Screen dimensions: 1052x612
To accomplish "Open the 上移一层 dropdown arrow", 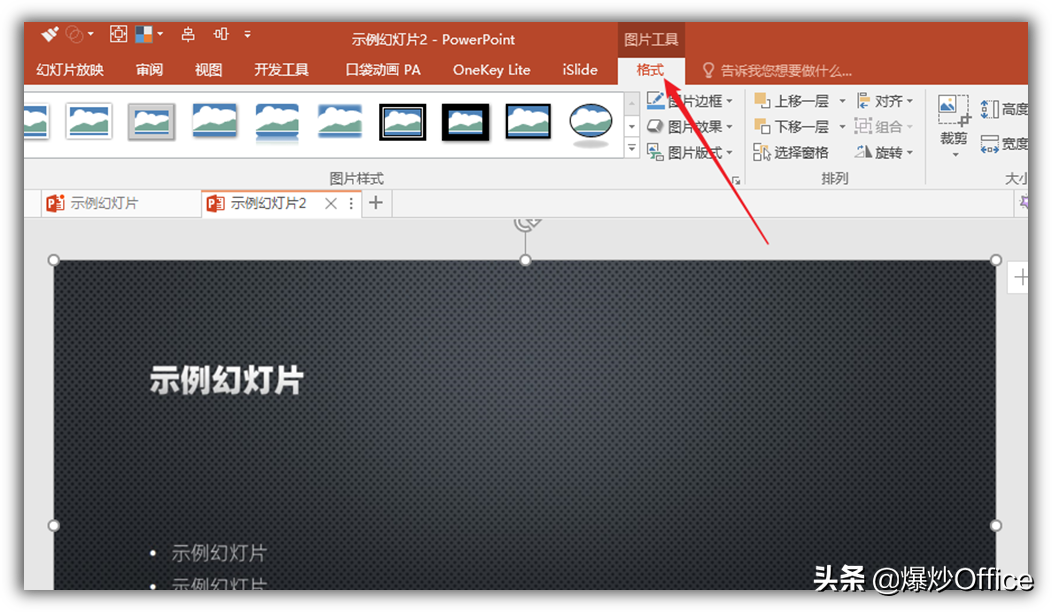I will [842, 101].
